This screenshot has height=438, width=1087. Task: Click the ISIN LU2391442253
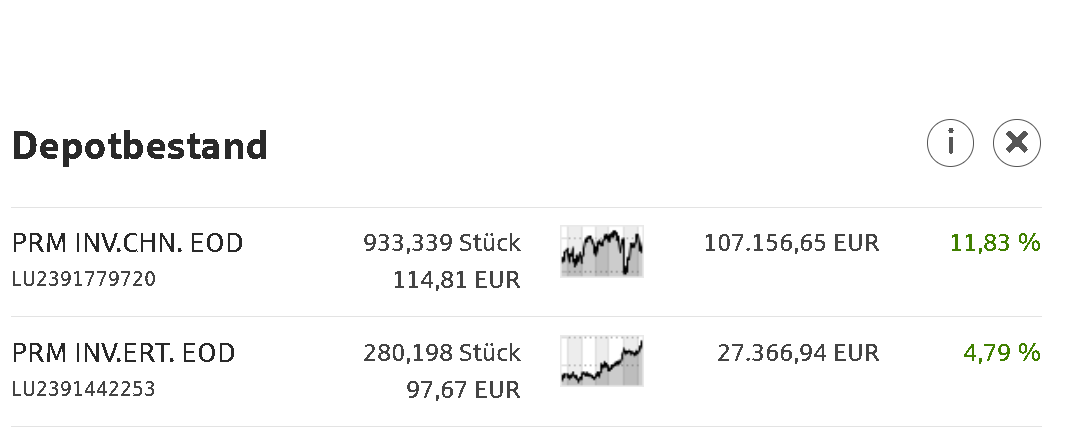click(x=84, y=389)
